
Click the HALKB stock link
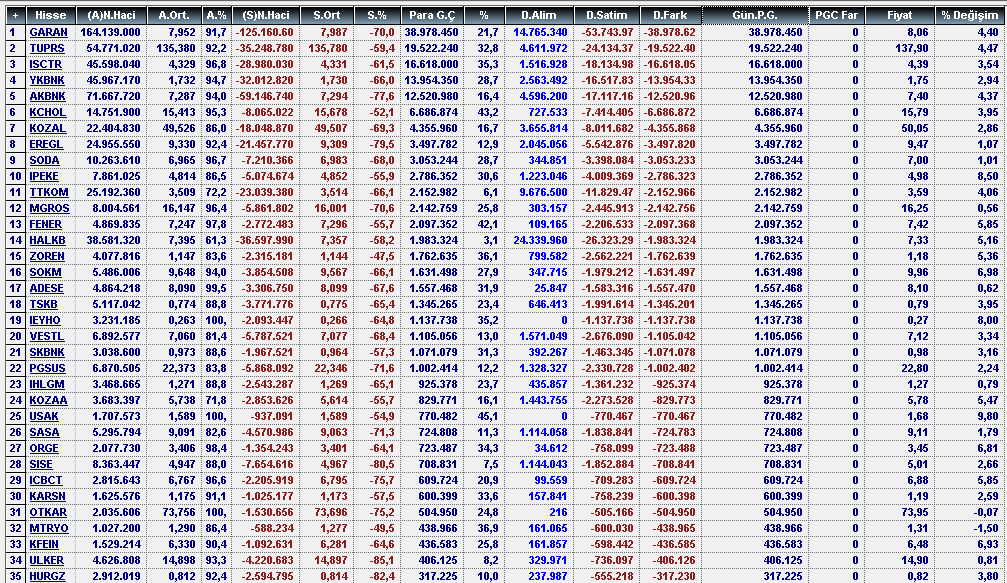tap(48, 240)
